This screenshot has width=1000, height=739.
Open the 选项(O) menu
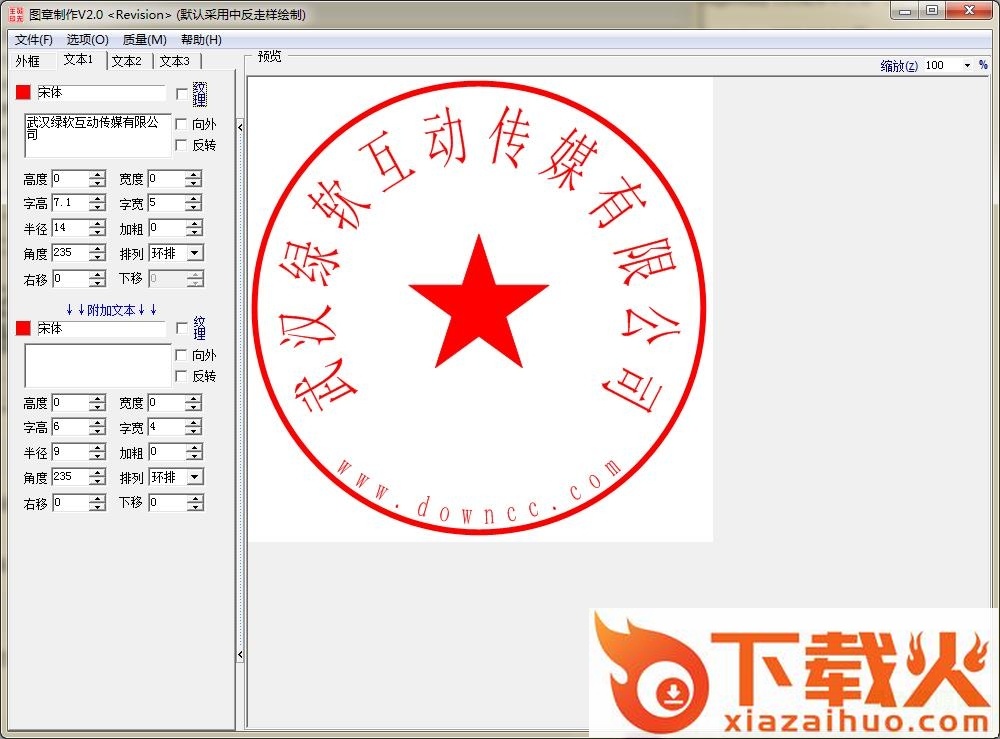coord(87,40)
